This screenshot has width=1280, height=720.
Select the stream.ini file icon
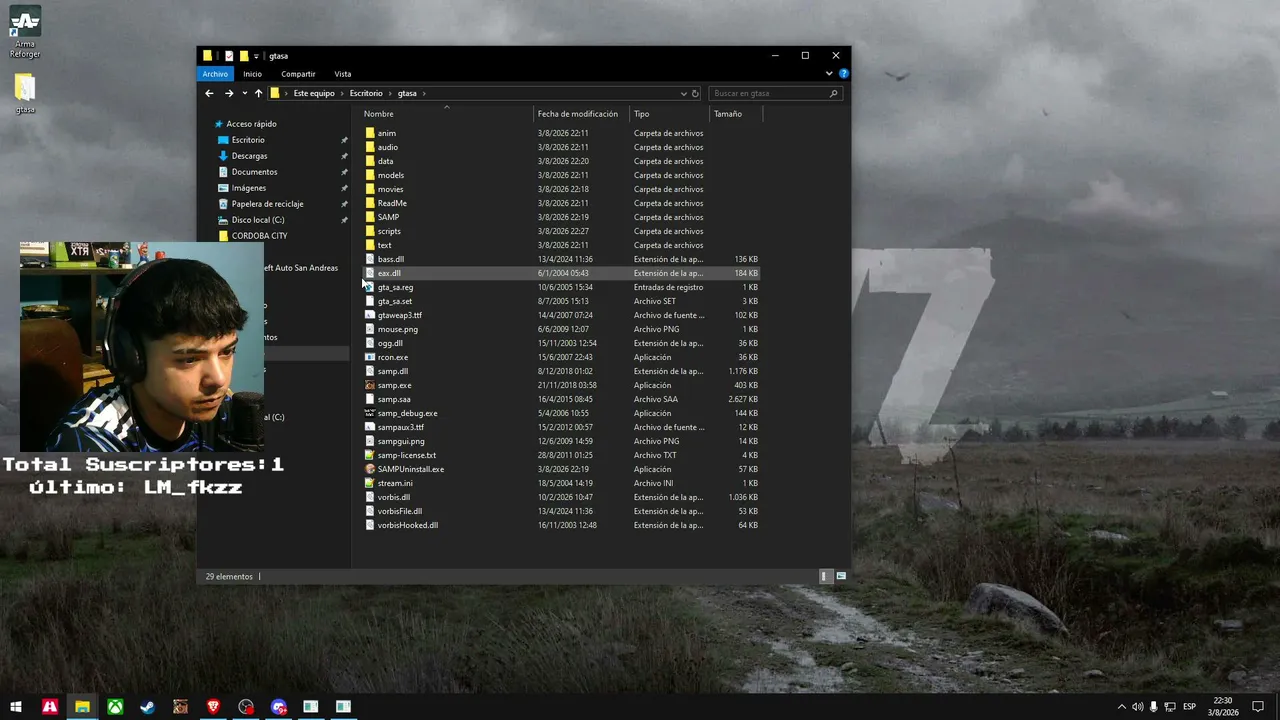pyautogui.click(x=370, y=483)
